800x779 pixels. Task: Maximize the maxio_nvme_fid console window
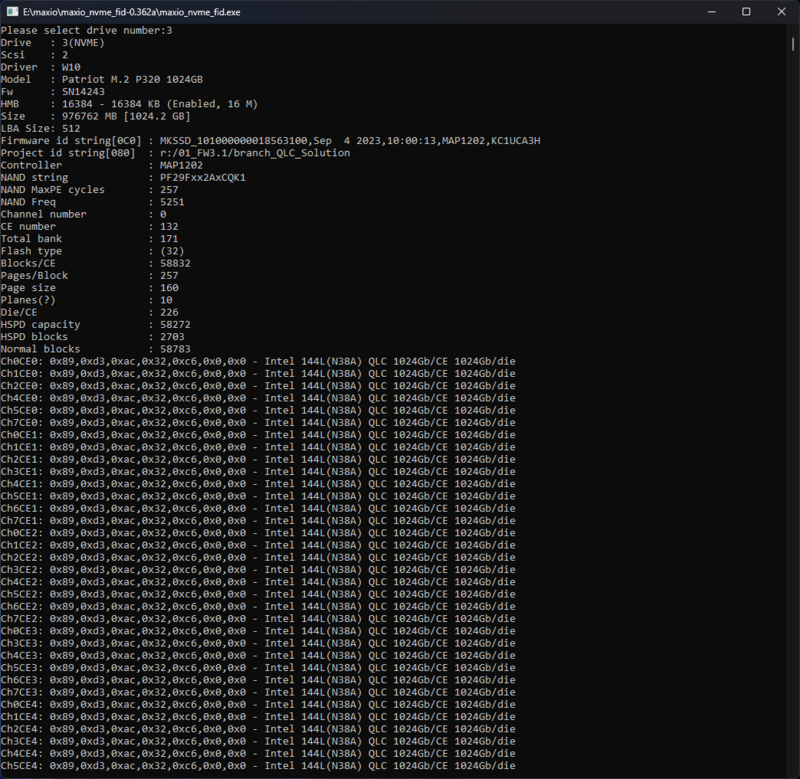(746, 12)
